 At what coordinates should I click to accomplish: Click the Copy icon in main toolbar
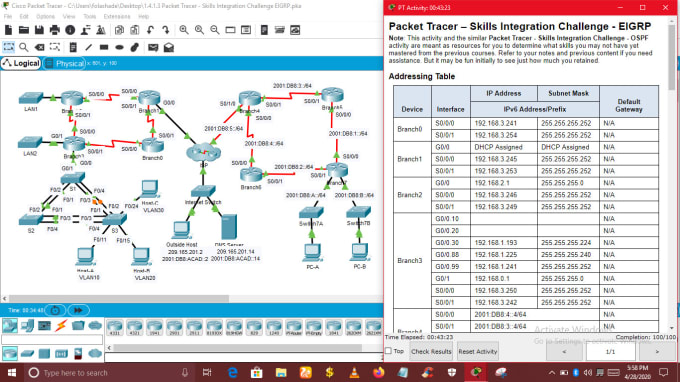(119, 30)
